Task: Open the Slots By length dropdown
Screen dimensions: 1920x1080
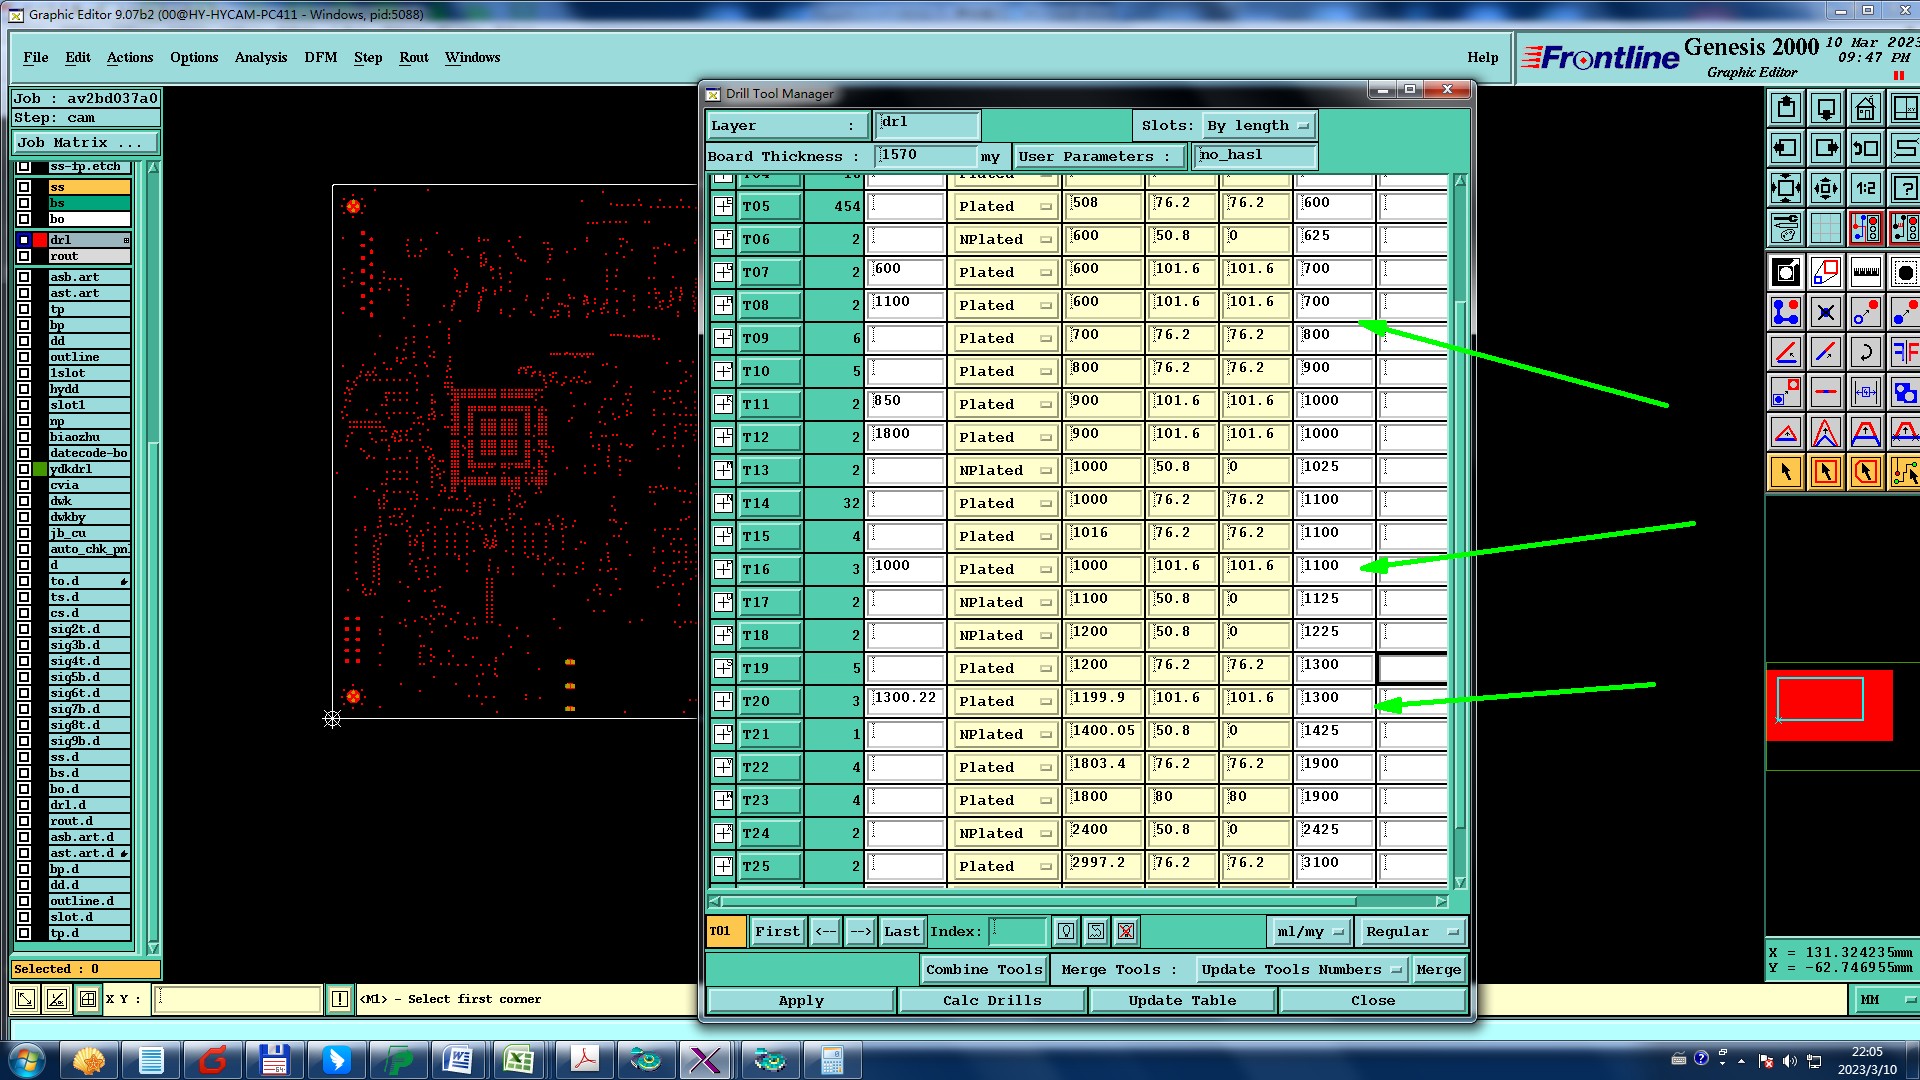Action: point(1258,126)
